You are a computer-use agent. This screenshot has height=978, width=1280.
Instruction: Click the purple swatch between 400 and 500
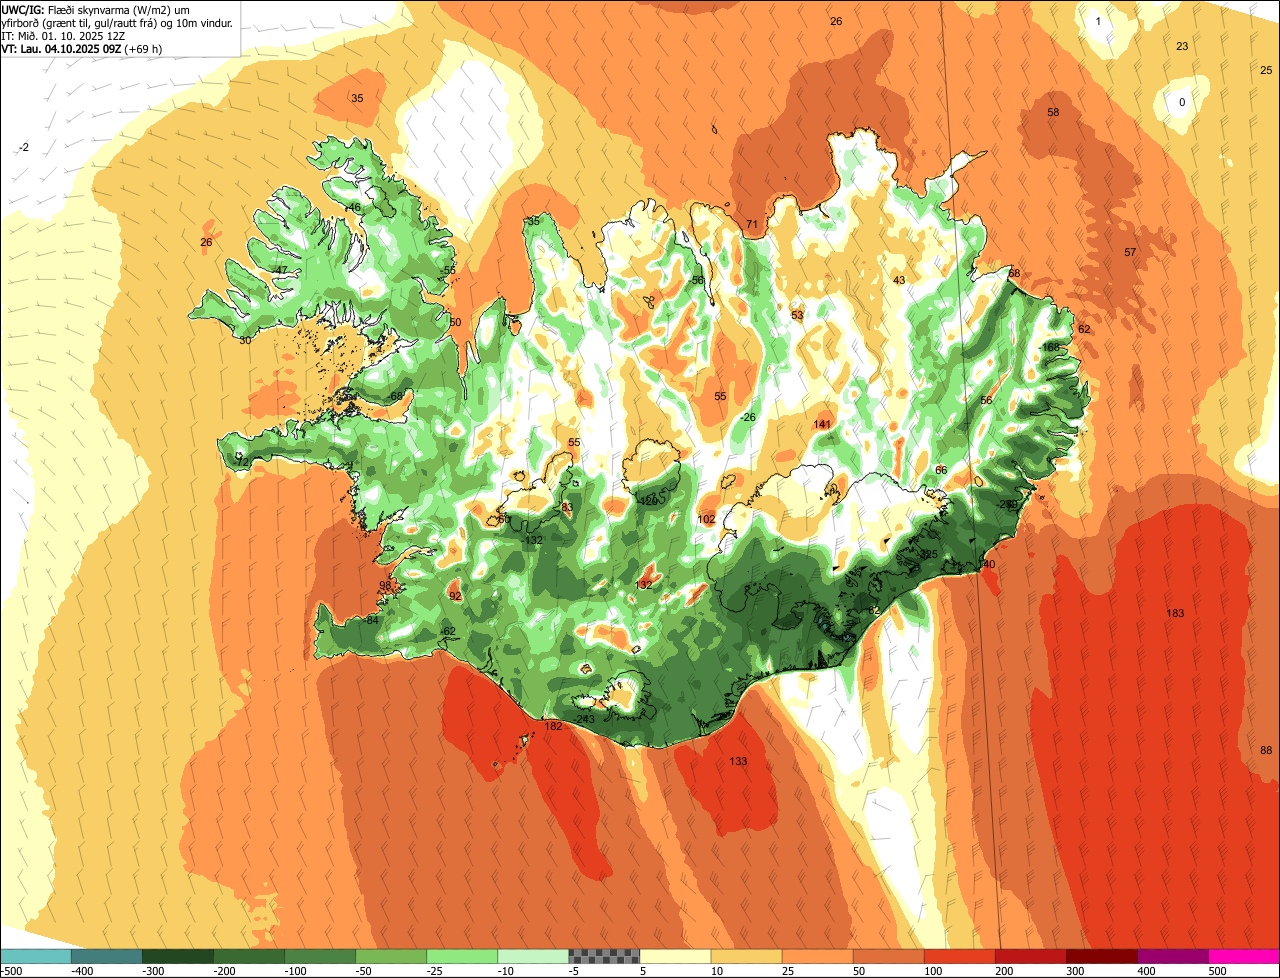(1172, 956)
